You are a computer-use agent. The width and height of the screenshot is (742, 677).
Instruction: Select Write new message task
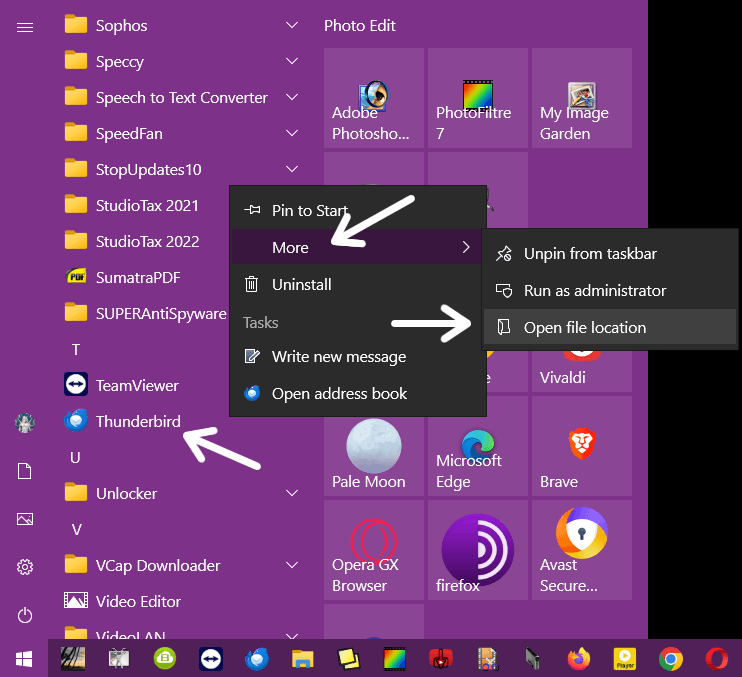point(358,356)
